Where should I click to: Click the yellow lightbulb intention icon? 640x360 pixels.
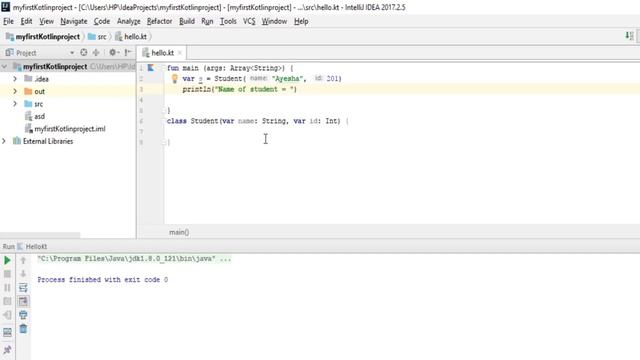pos(174,78)
